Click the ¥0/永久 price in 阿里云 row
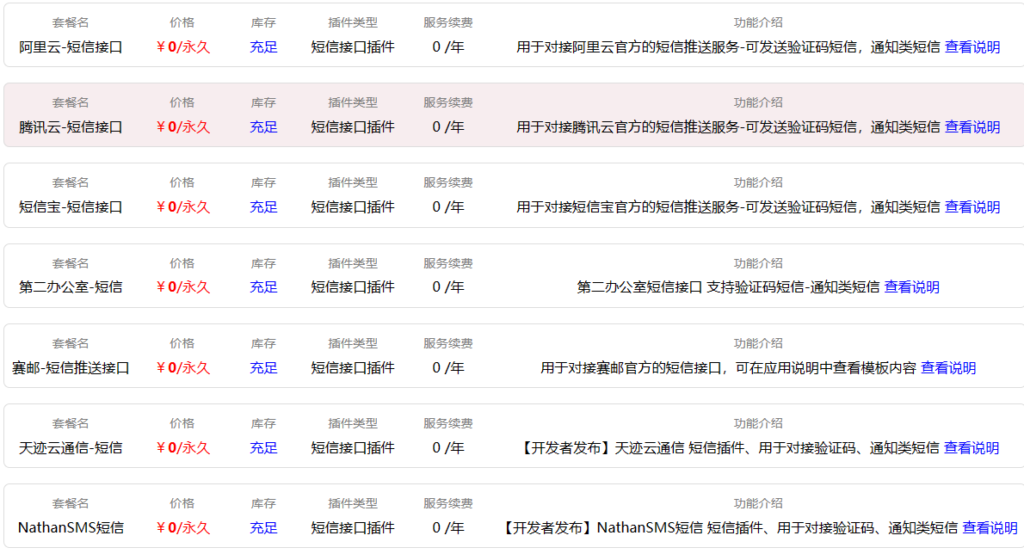The image size is (1024, 554). coord(183,47)
